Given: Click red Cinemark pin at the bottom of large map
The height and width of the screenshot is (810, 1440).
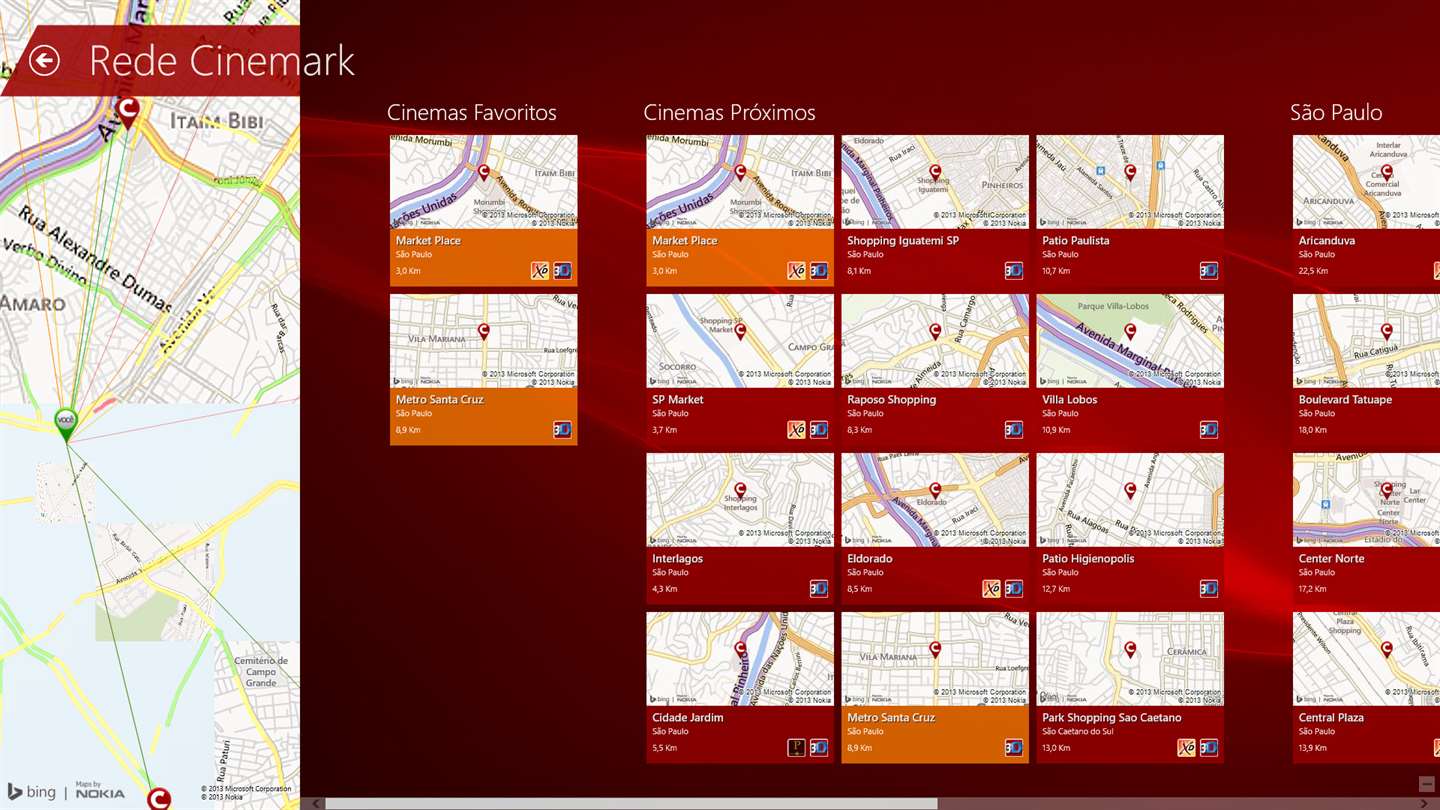Looking at the screenshot, I should (158, 798).
